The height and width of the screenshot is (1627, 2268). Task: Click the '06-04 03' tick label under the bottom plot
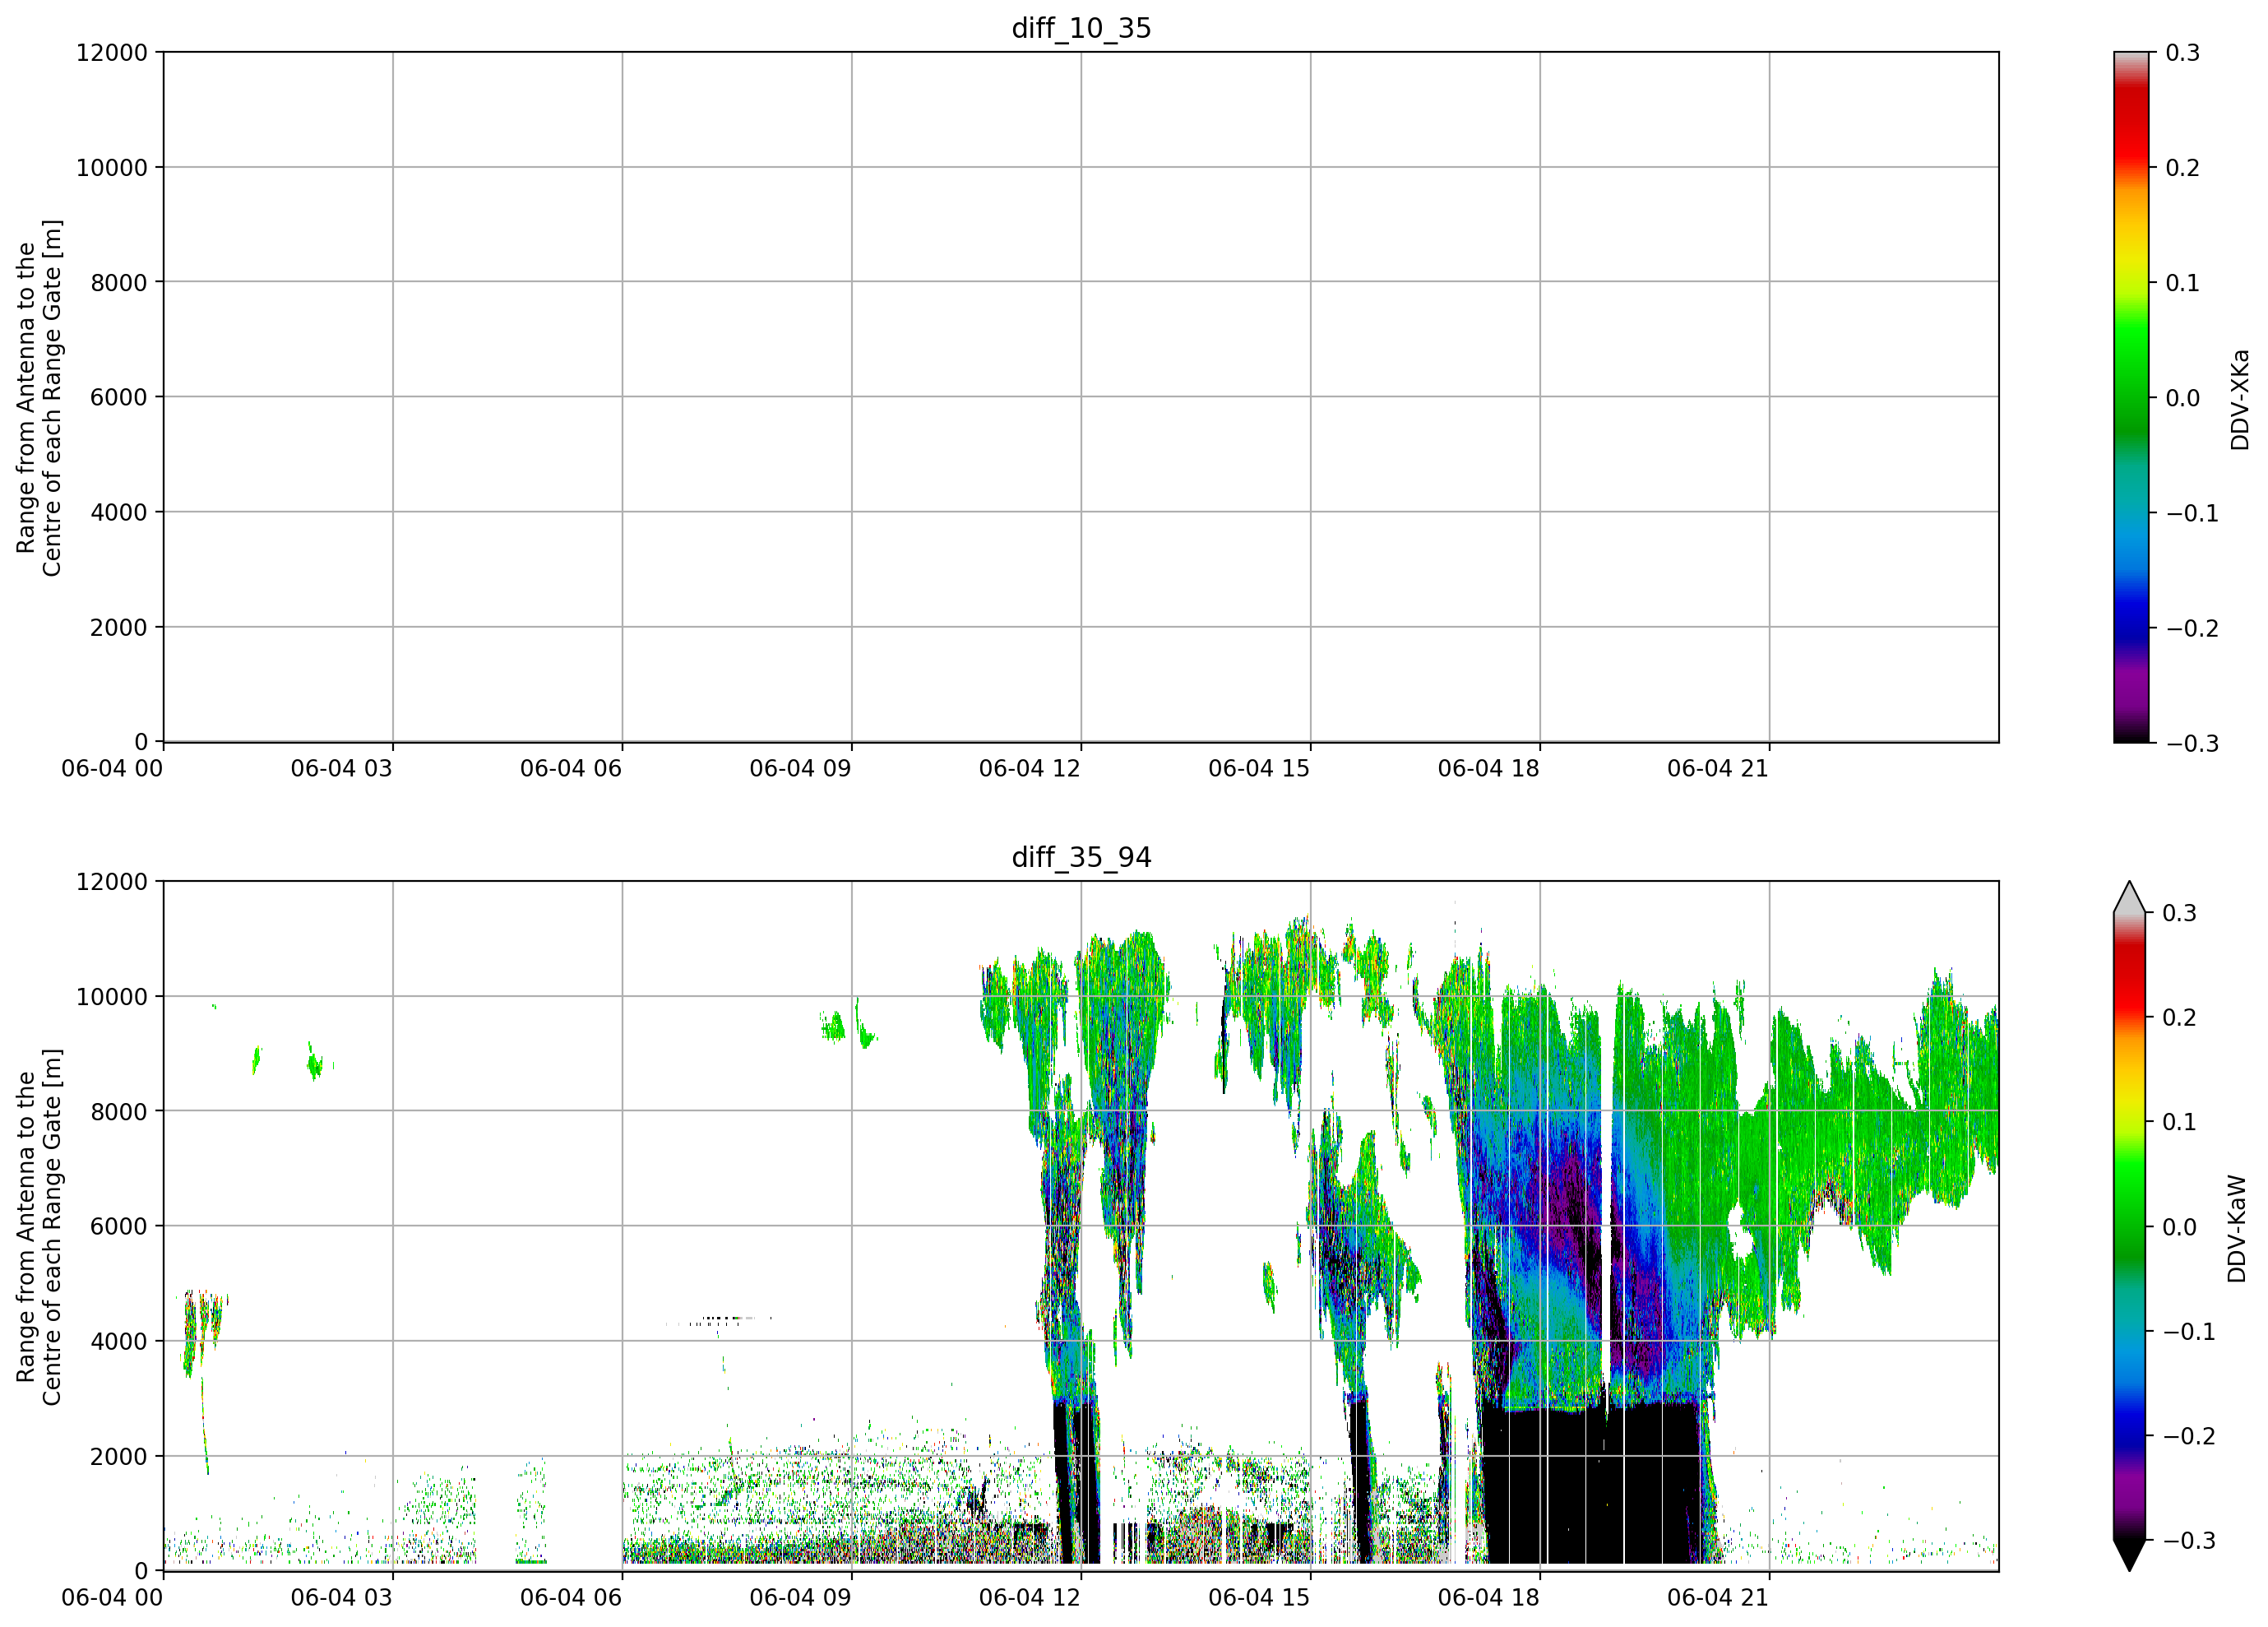[342, 1598]
